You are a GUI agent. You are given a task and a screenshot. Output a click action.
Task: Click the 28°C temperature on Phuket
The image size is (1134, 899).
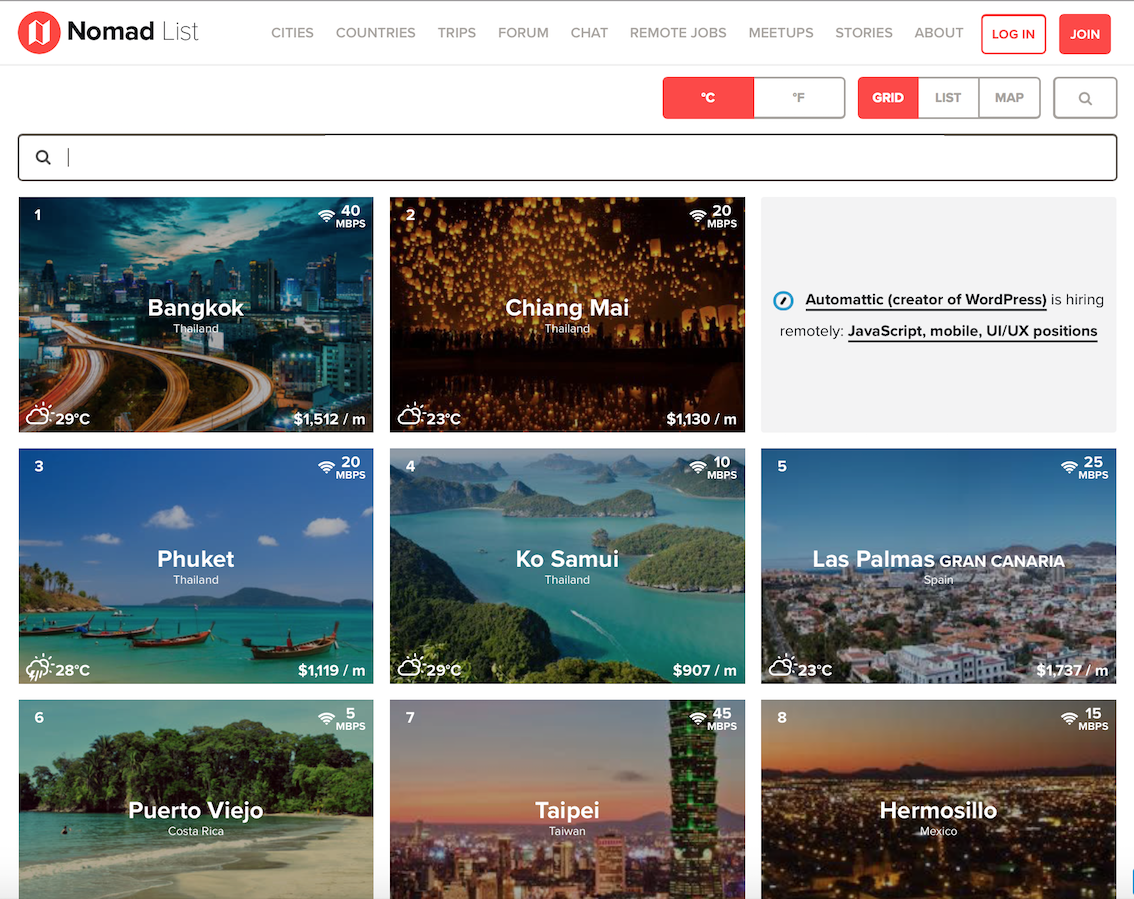tap(72, 670)
